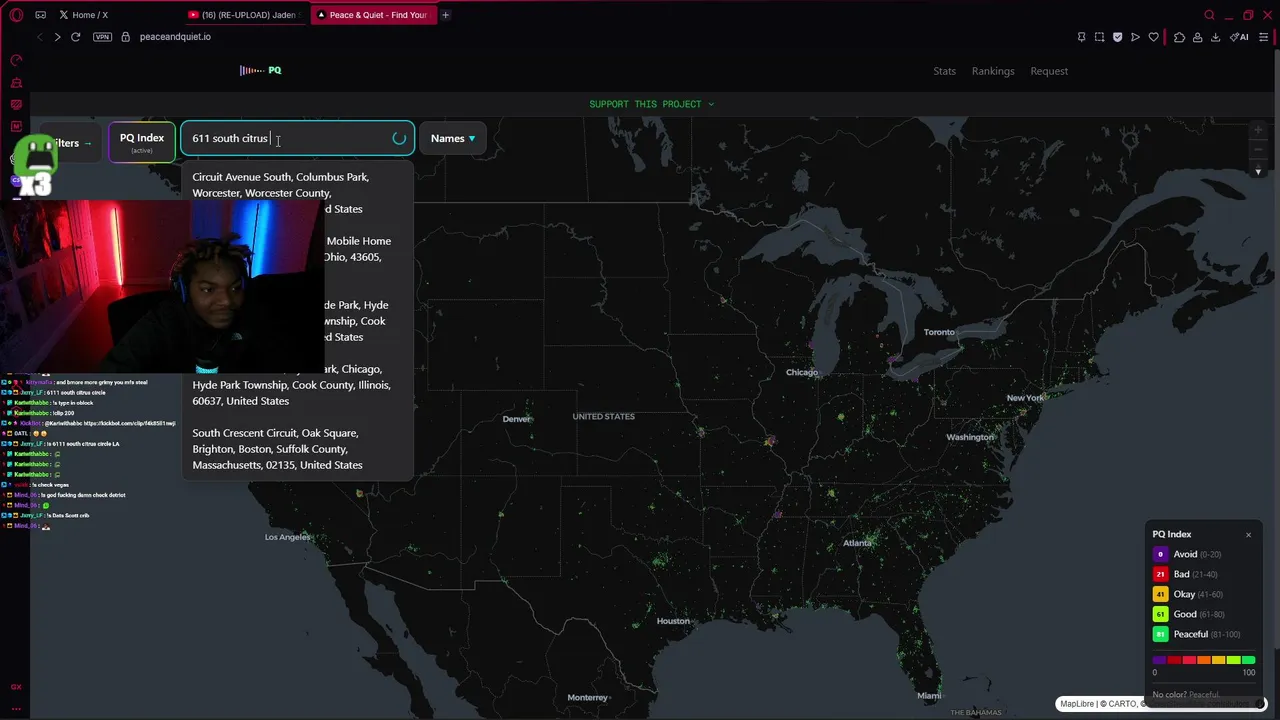View site security padlock info

pos(125,37)
